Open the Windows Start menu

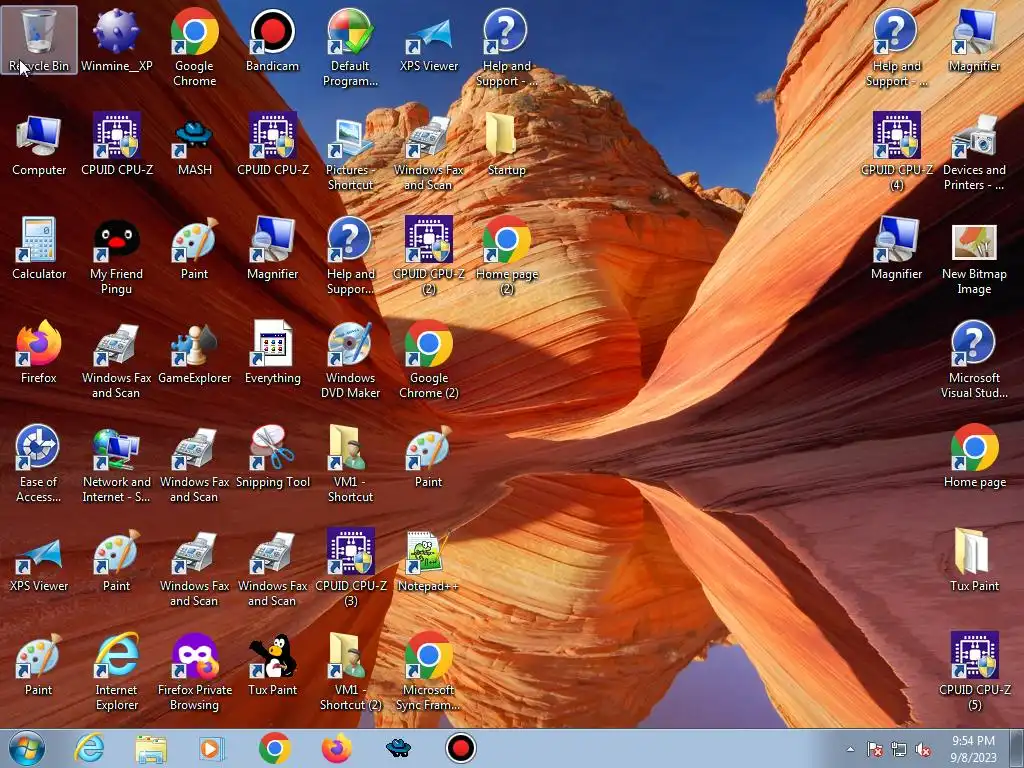pos(27,748)
